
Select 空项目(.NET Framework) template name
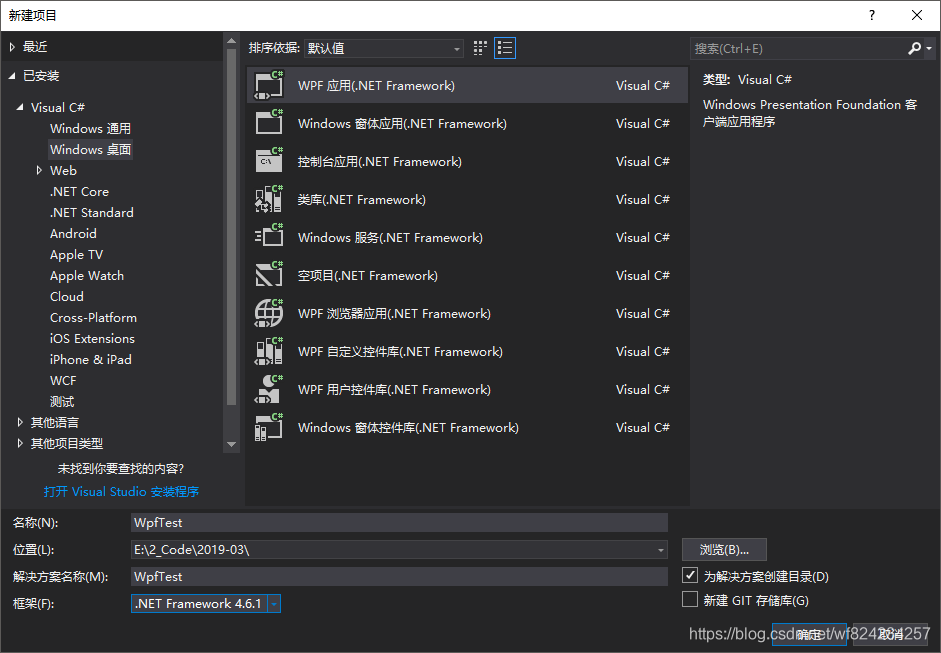click(368, 275)
